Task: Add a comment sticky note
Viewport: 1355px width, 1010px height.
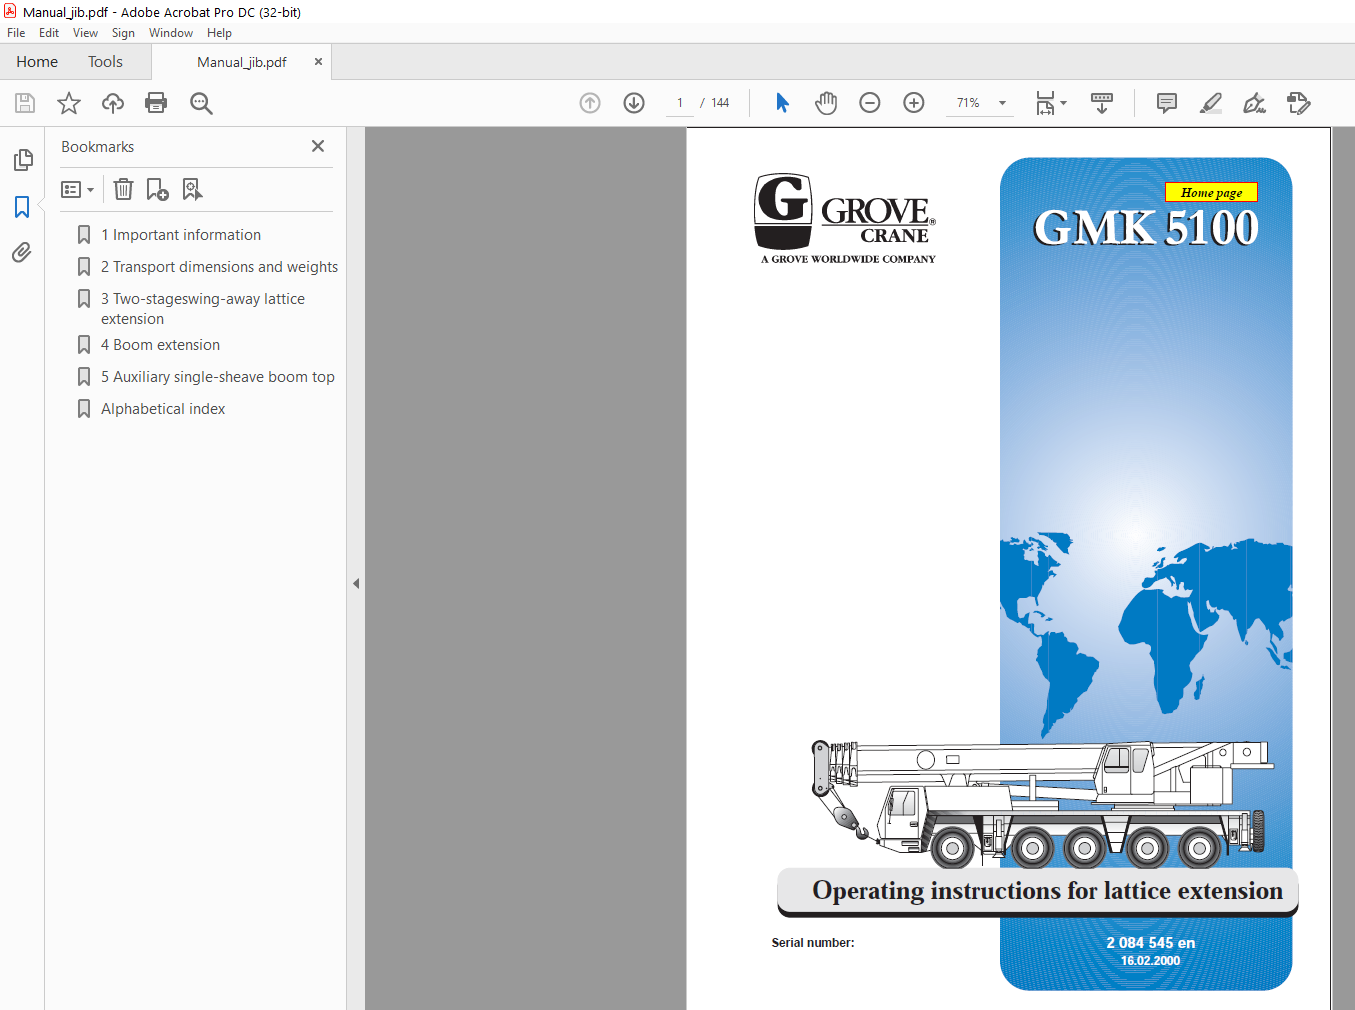Action: [1166, 103]
